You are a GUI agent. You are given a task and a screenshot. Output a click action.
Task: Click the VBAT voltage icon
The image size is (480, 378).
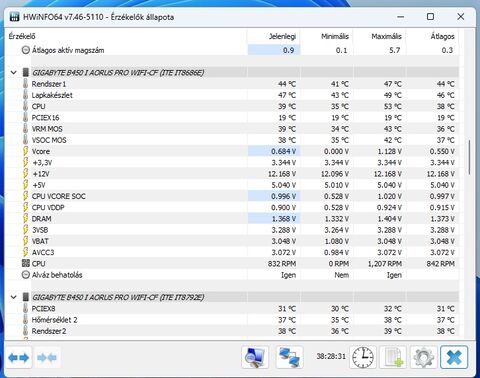[x=25, y=241]
